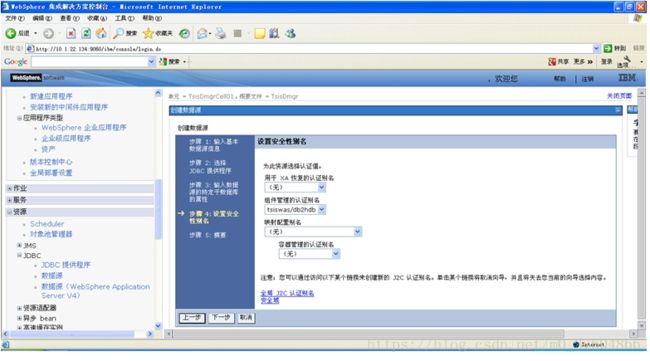The image size is (650, 361).
Task: Open the address bar URL history dropdown
Action: tap(596, 48)
